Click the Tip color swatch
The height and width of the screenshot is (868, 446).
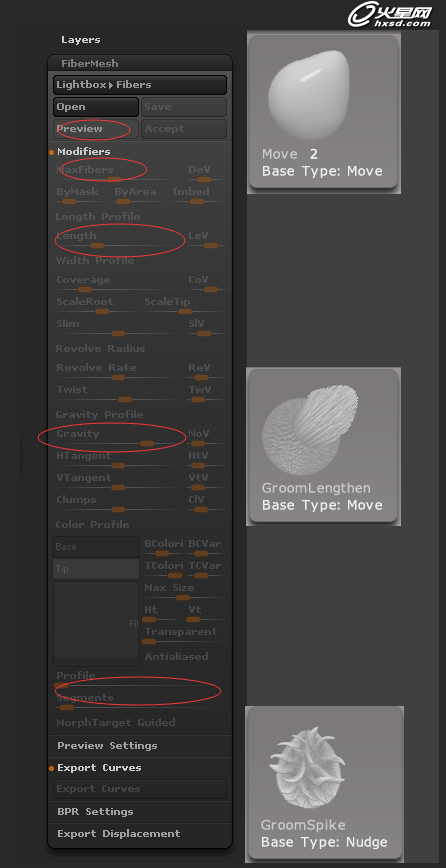click(x=96, y=569)
